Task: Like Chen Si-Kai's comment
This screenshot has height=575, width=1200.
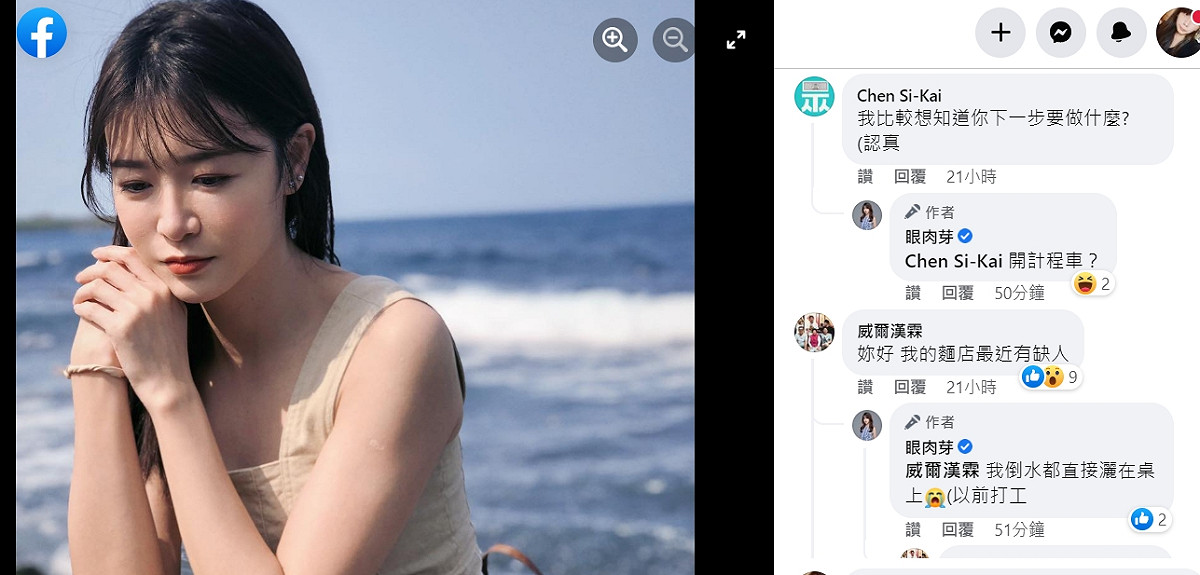Action: 866,177
